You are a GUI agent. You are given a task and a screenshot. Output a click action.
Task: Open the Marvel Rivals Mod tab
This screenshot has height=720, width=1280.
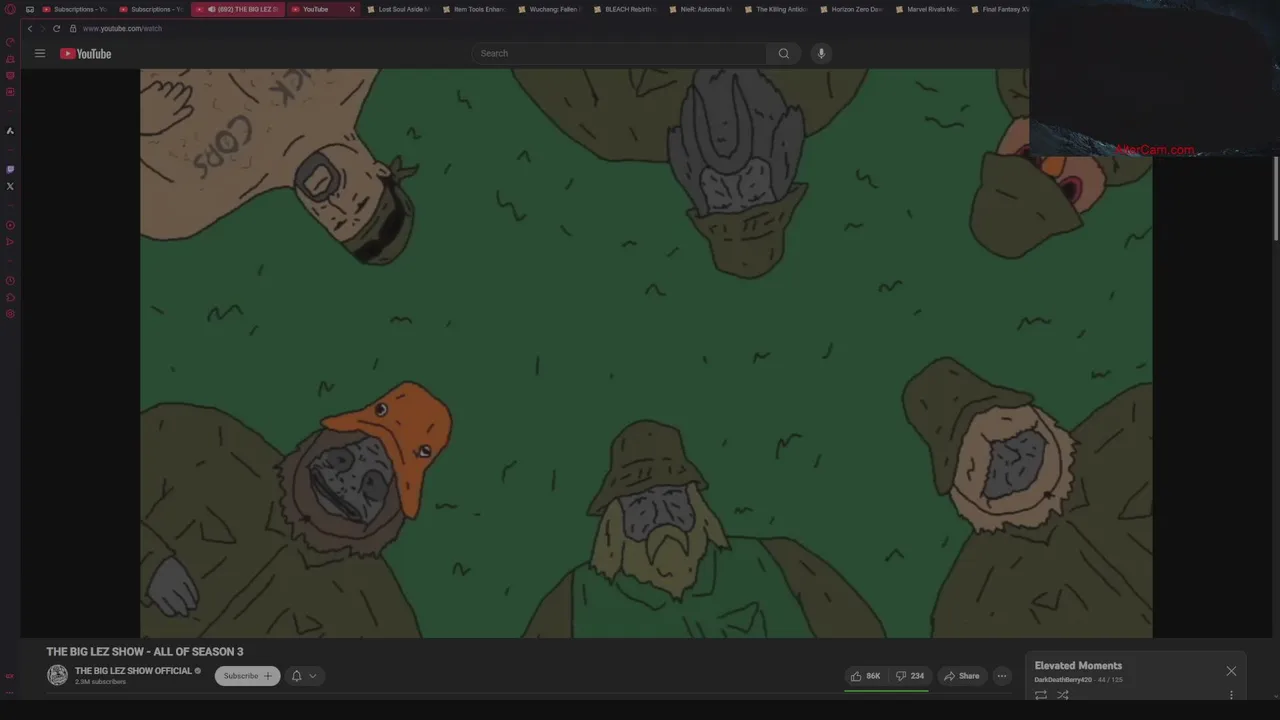click(x=926, y=9)
